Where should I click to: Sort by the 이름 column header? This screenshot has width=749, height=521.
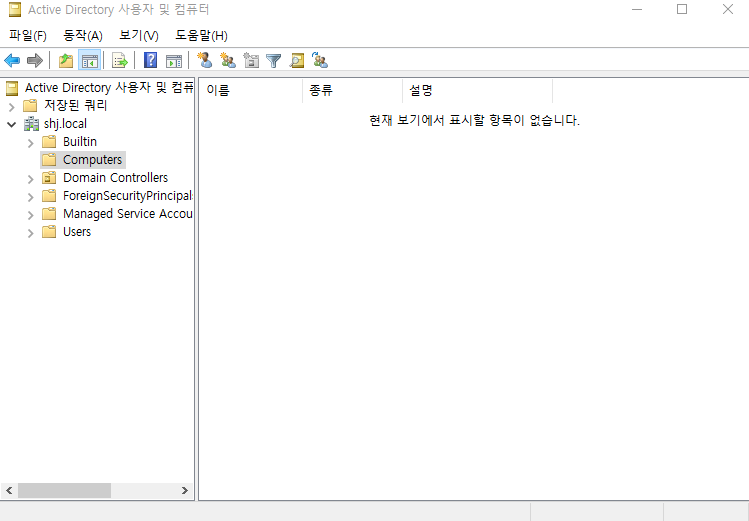click(x=251, y=90)
